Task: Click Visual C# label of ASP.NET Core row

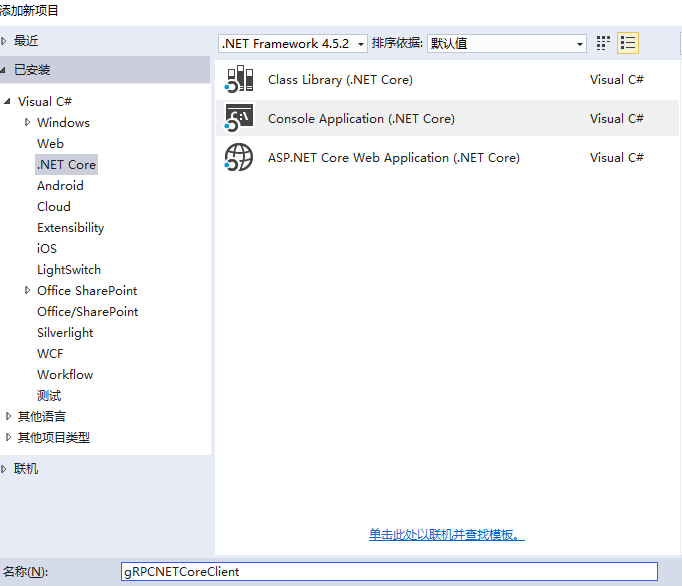Action: (x=616, y=157)
